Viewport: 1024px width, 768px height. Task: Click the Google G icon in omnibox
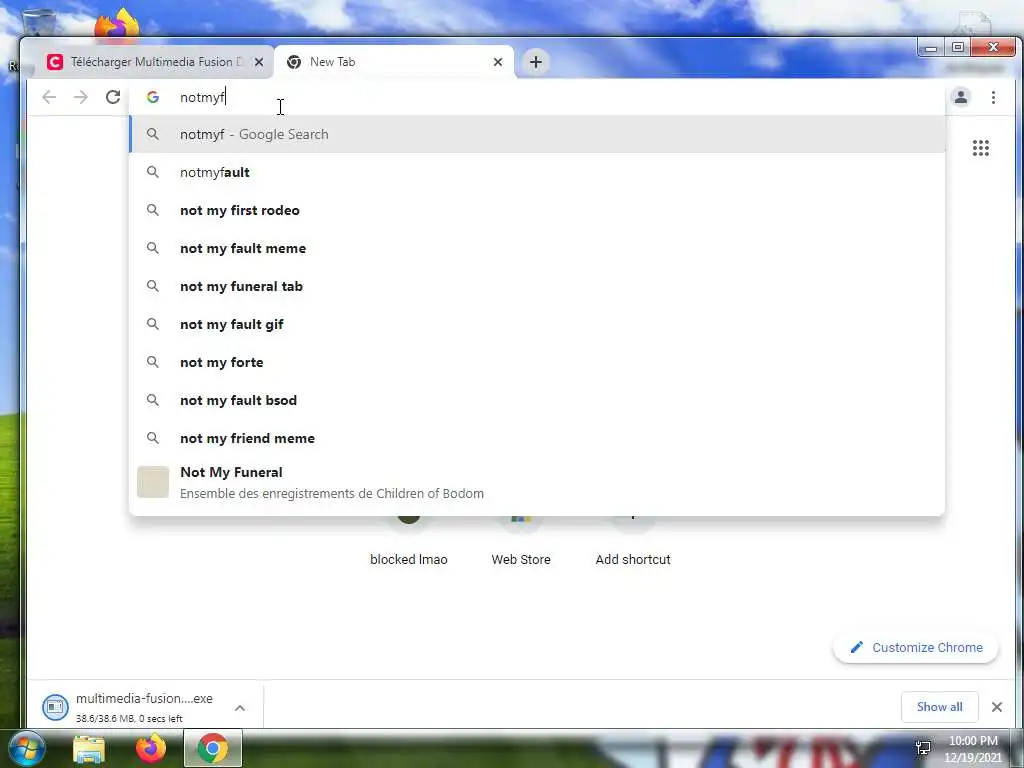coord(153,97)
